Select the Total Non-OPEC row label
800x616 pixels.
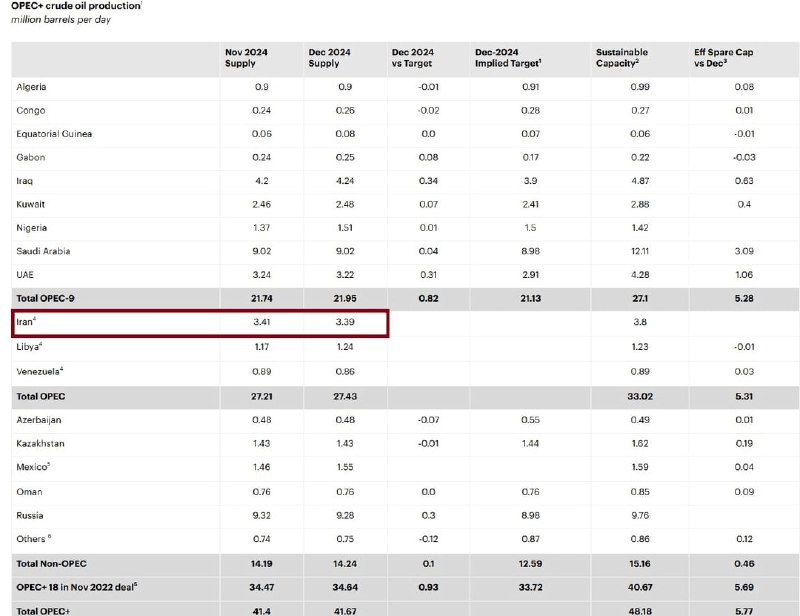[x=50, y=565]
